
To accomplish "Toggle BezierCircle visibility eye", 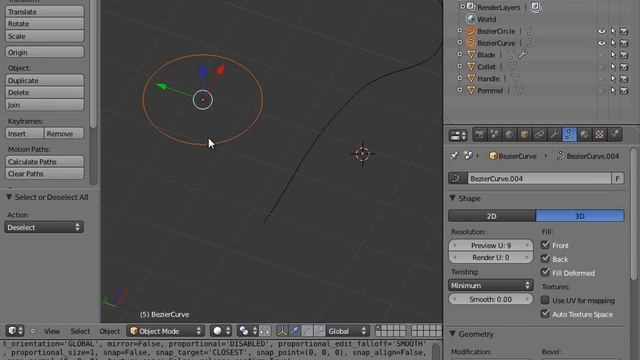I will [601, 31].
